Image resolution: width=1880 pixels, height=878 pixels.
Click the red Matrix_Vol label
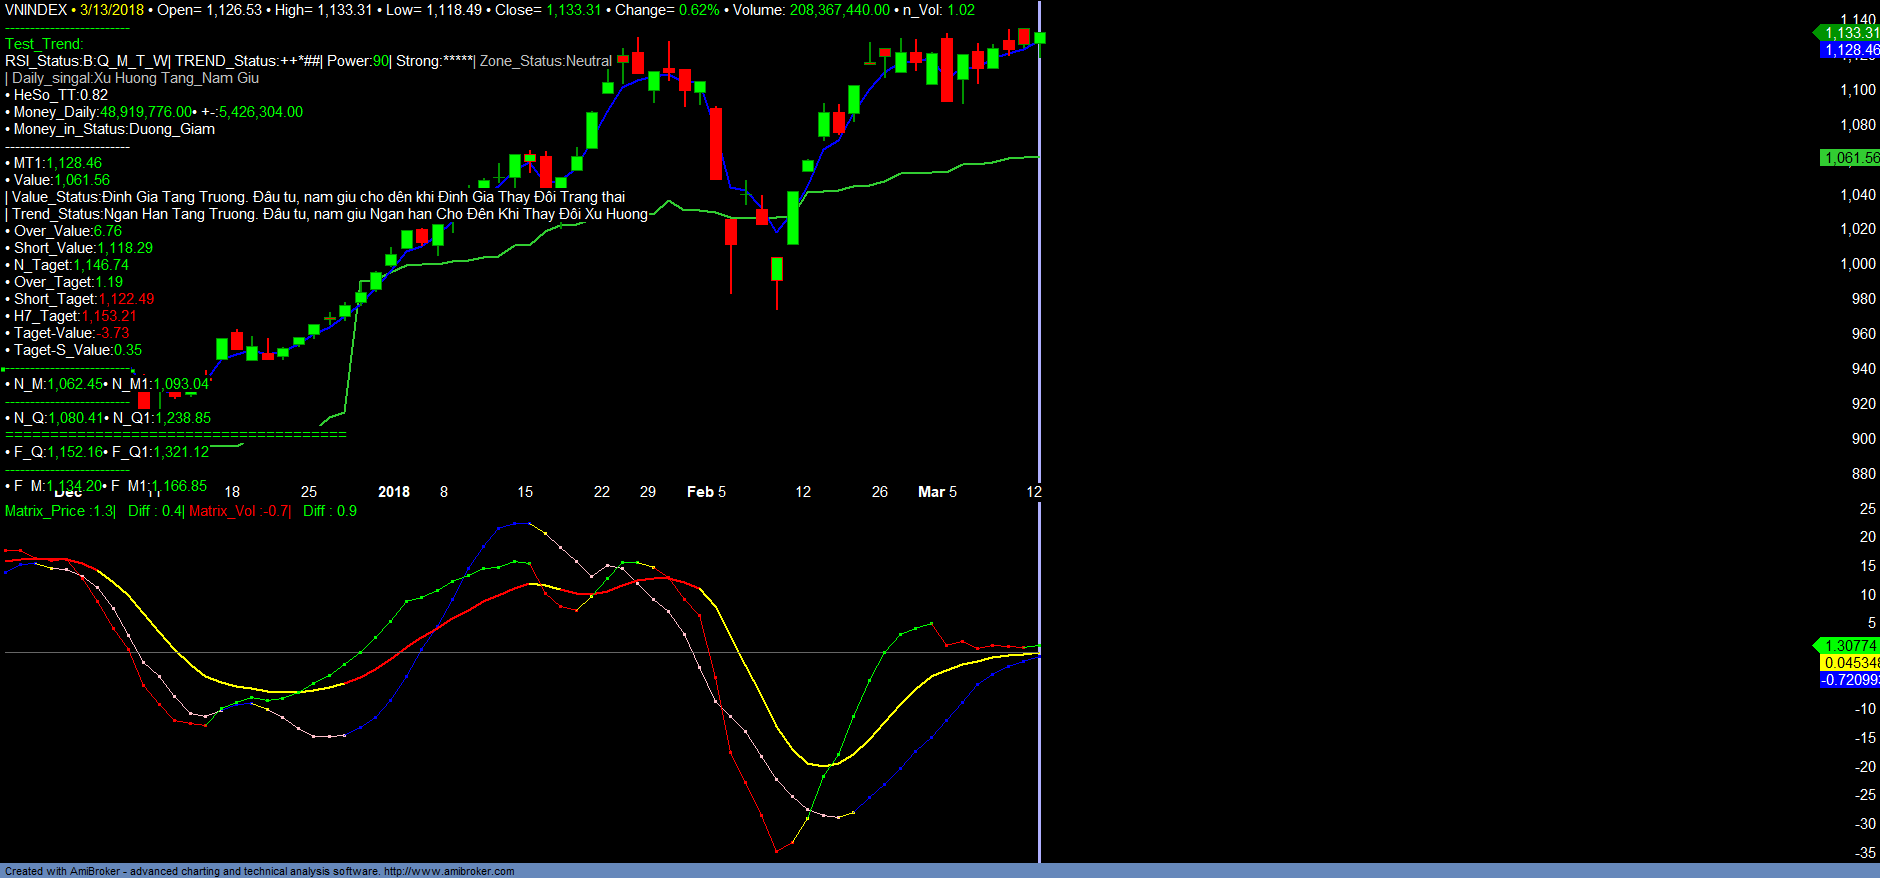(238, 511)
